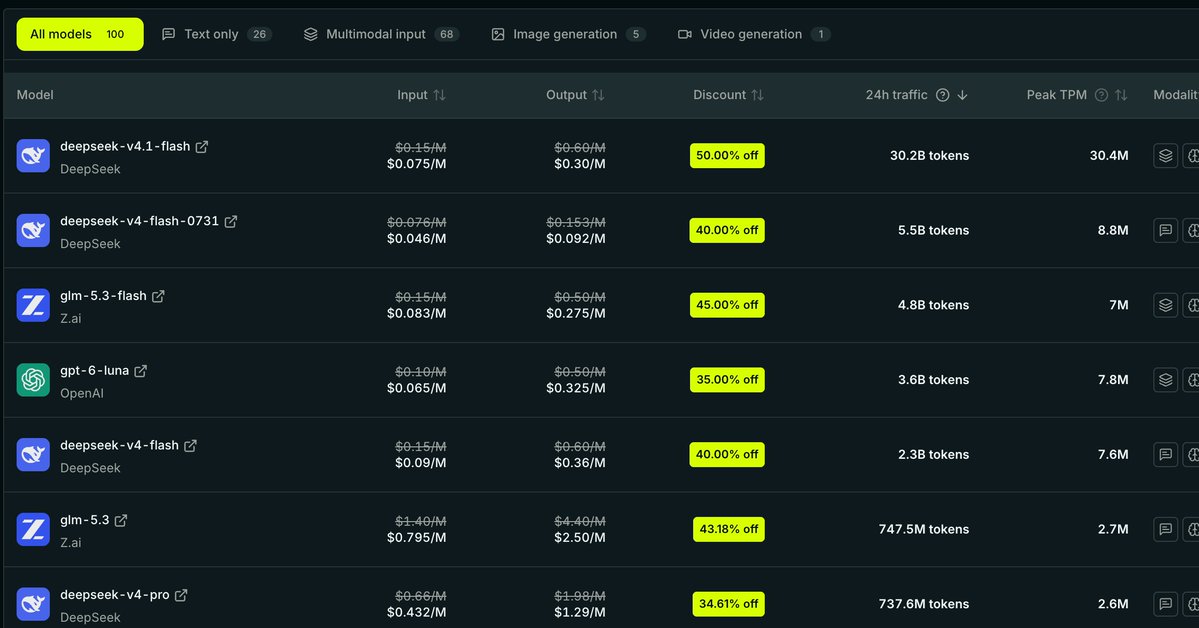This screenshot has width=1199, height=628.
Task: Click the $2.50/M output price
Action: pyautogui.click(x=580, y=538)
